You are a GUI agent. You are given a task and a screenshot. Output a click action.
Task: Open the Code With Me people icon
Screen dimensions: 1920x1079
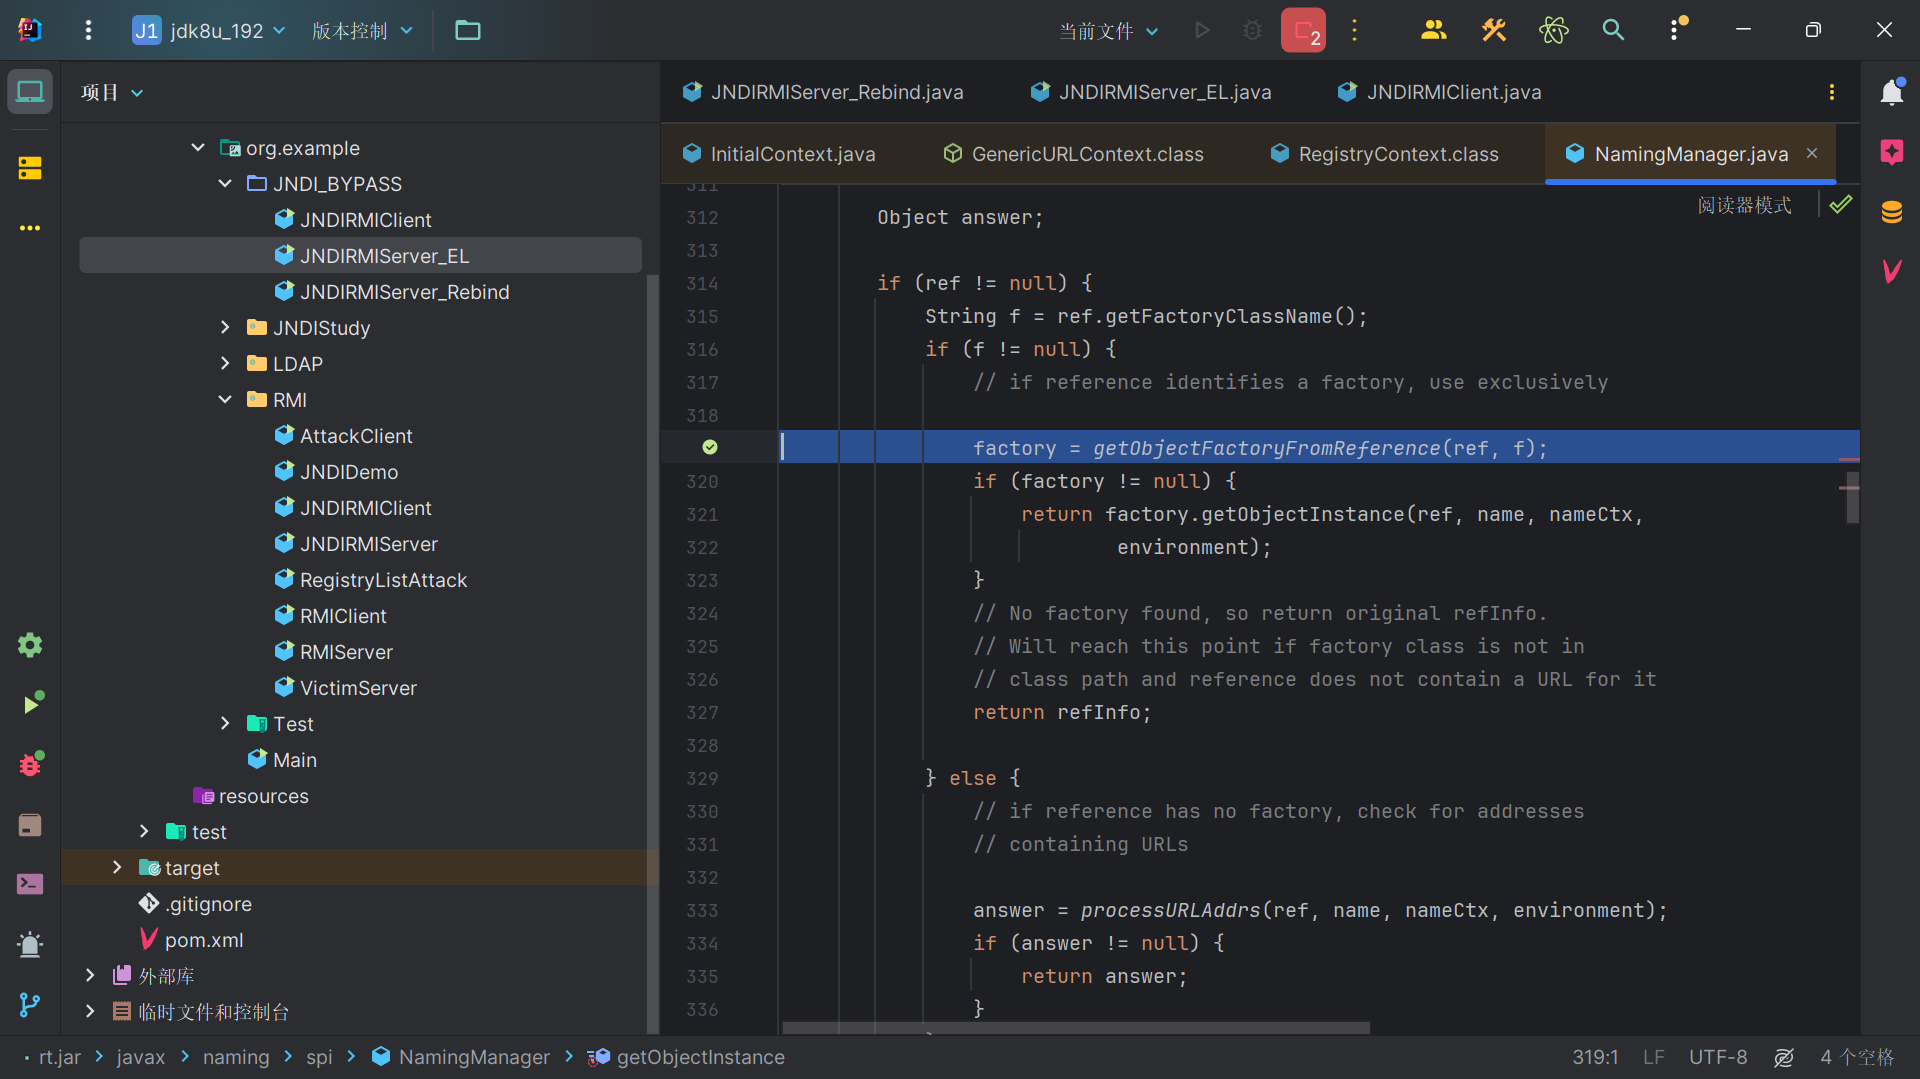(x=1433, y=30)
